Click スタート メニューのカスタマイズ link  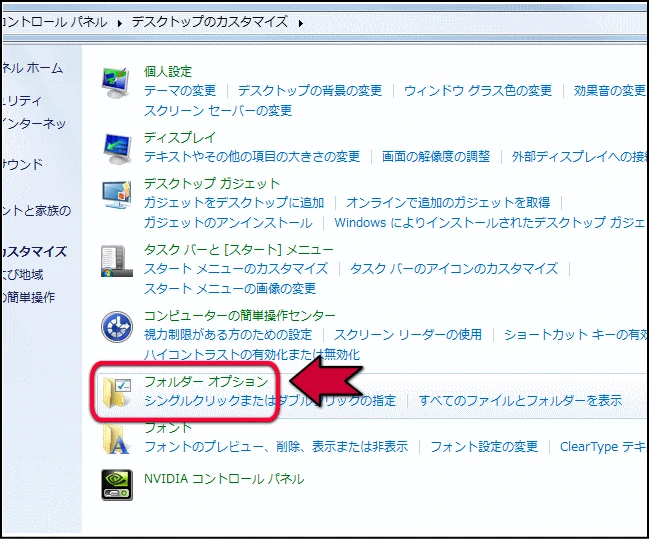click(236, 268)
